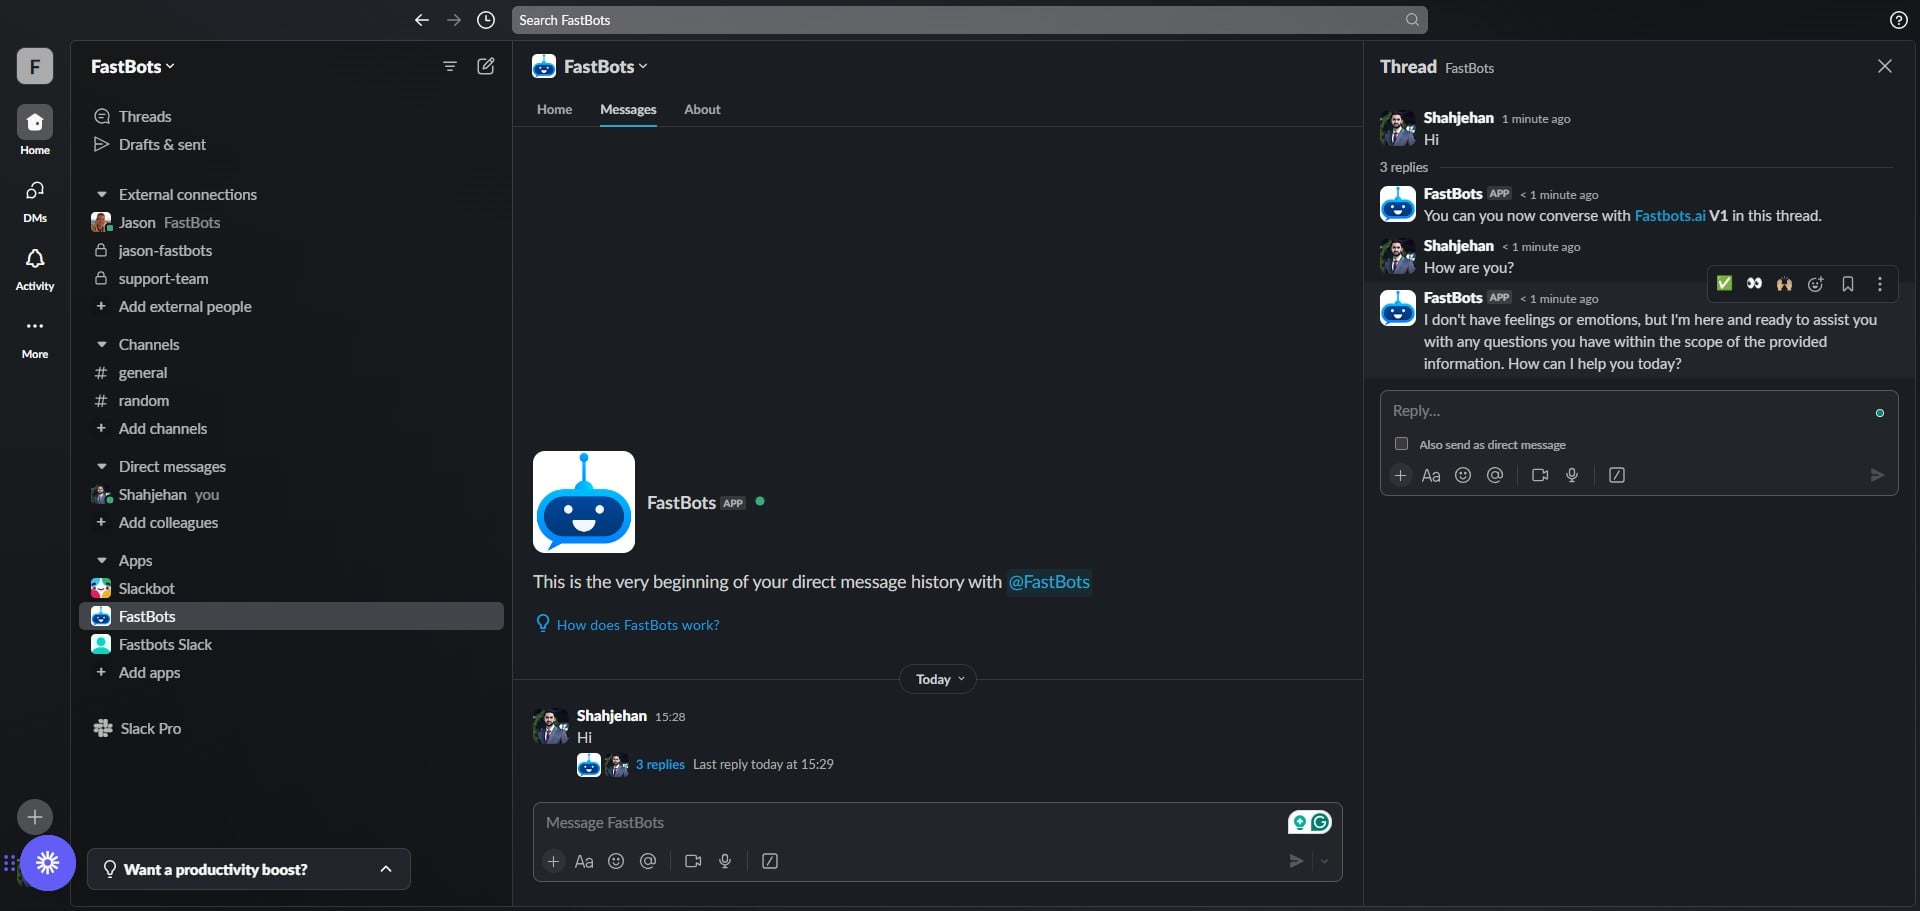Image resolution: width=1920 pixels, height=911 pixels.
Task: Go back in history with left arrow
Action: tap(422, 20)
